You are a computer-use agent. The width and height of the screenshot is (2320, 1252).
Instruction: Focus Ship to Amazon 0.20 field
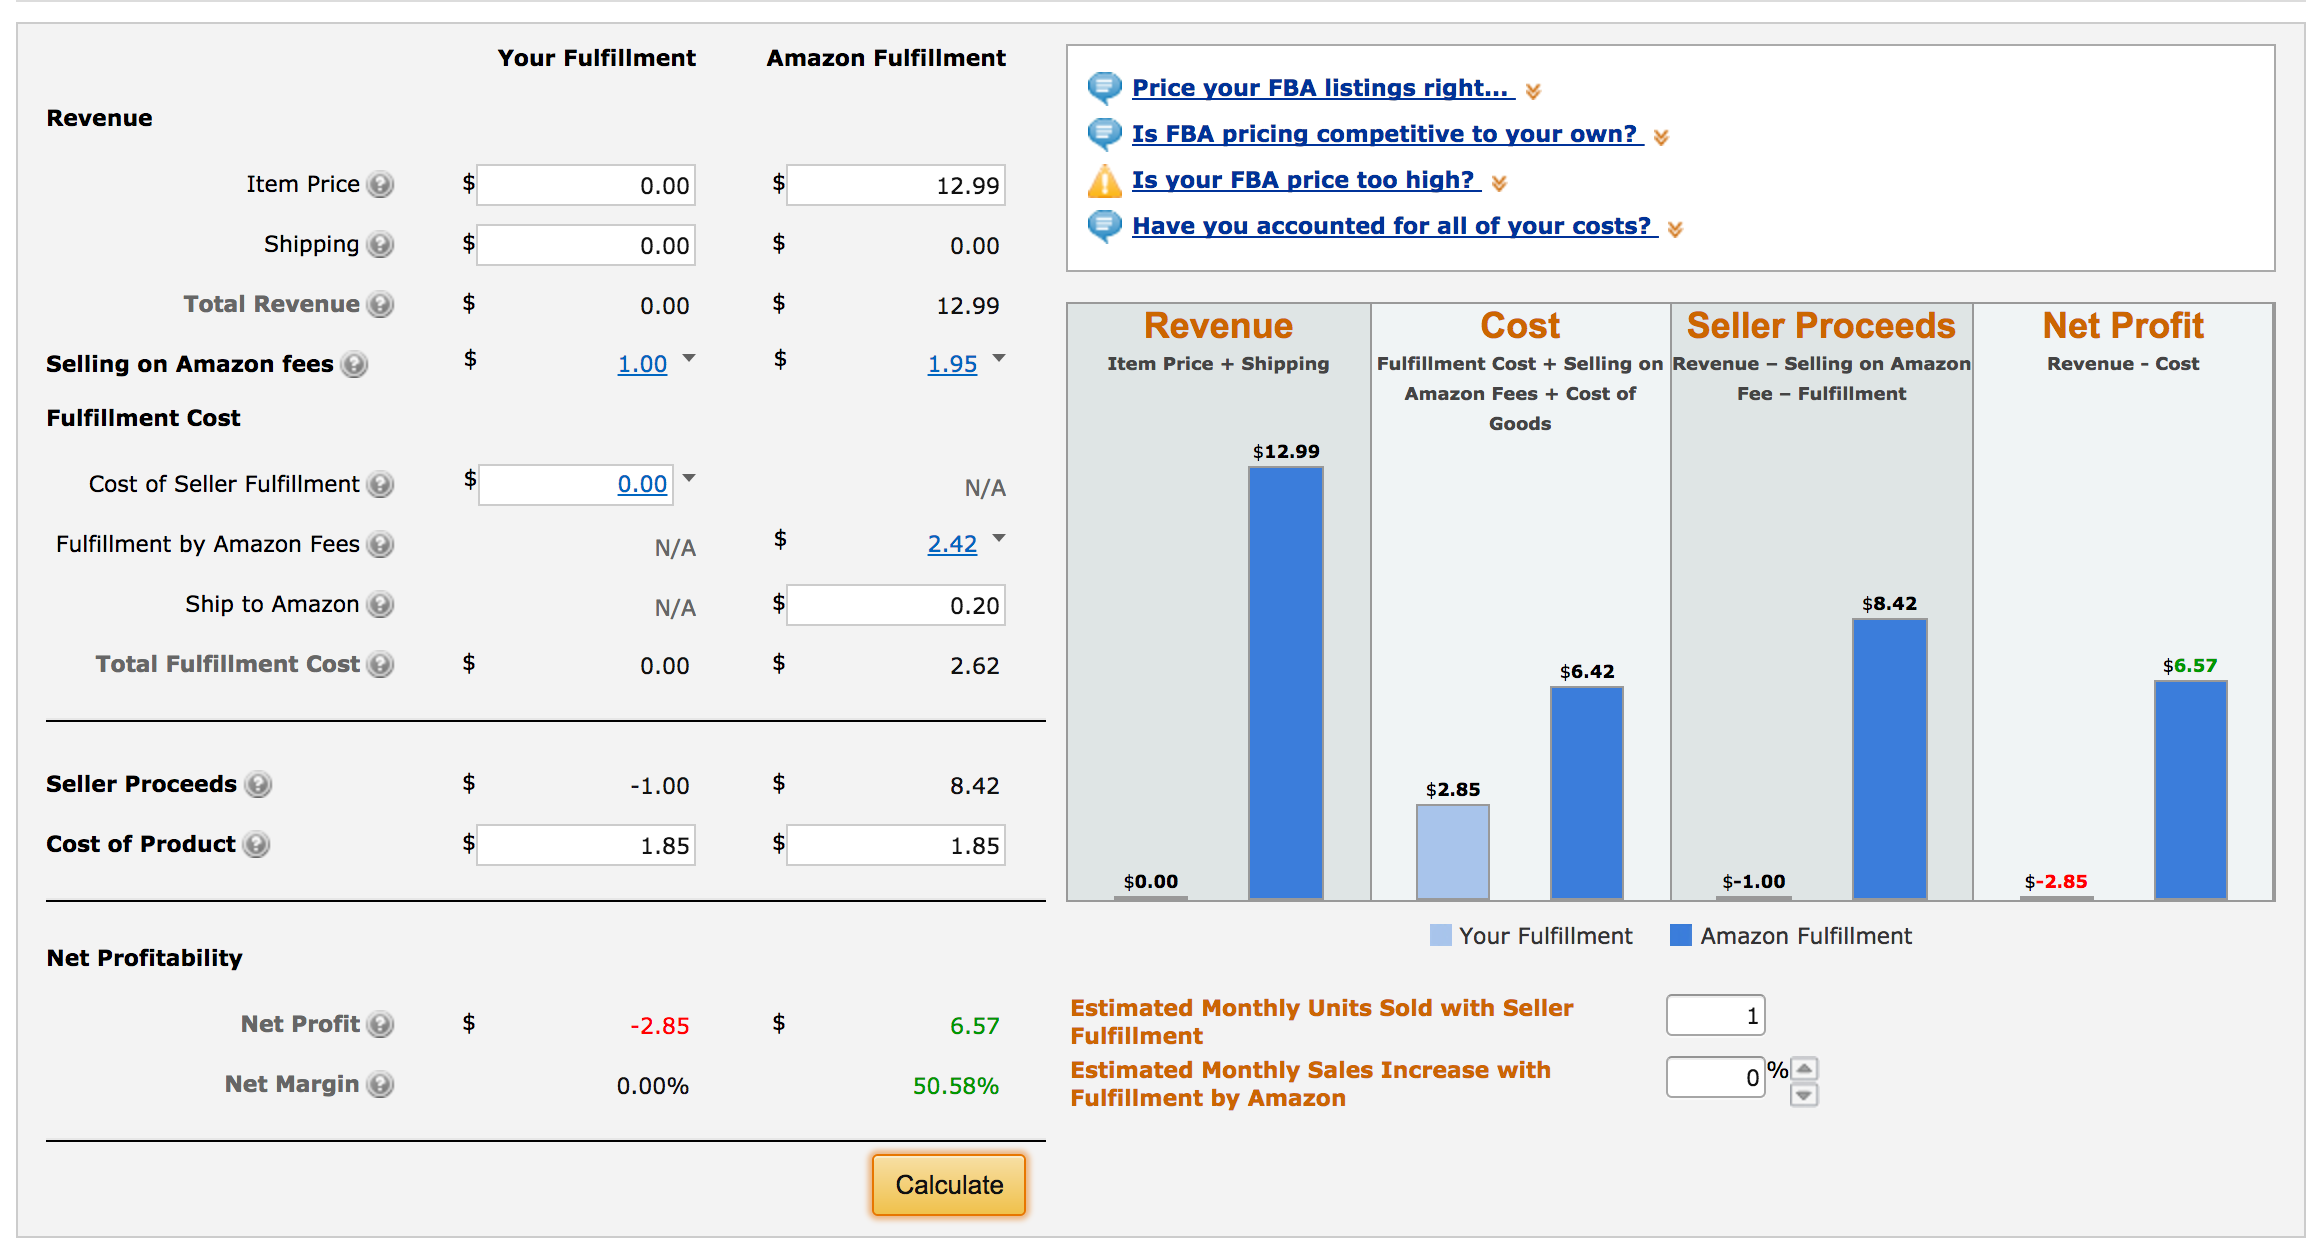pyautogui.click(x=896, y=605)
